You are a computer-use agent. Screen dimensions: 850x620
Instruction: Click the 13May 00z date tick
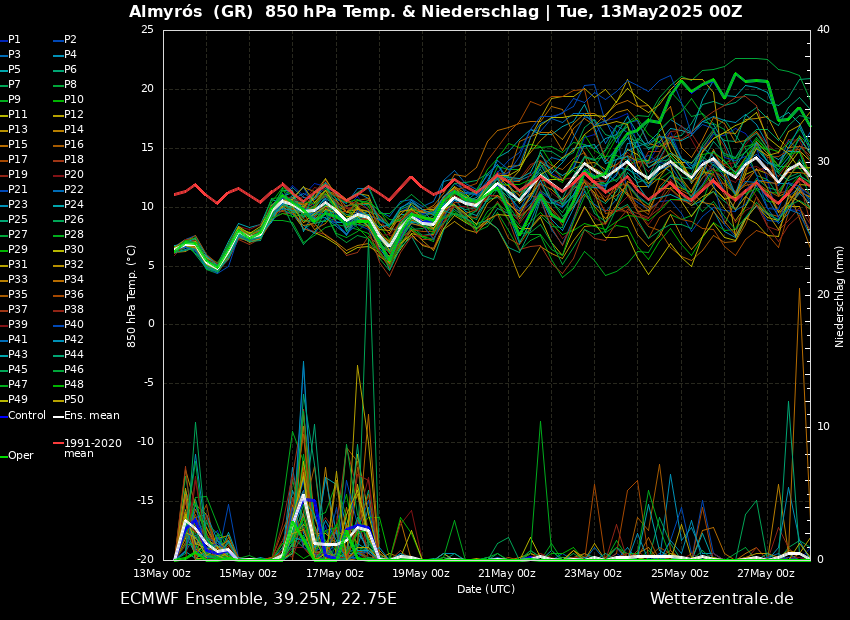point(162,573)
